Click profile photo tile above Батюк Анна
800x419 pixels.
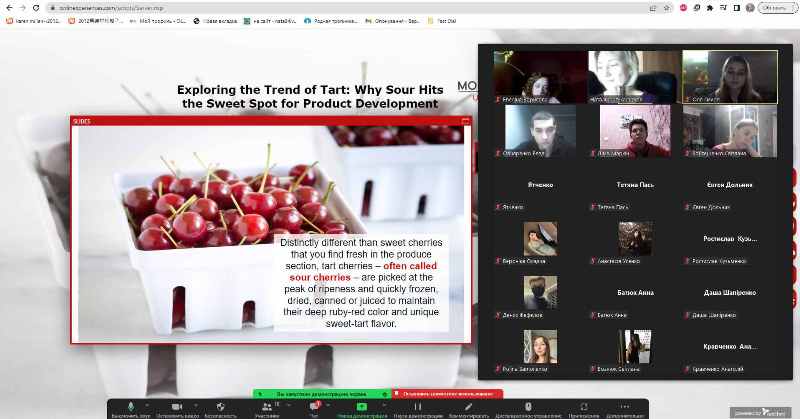(x=635, y=239)
